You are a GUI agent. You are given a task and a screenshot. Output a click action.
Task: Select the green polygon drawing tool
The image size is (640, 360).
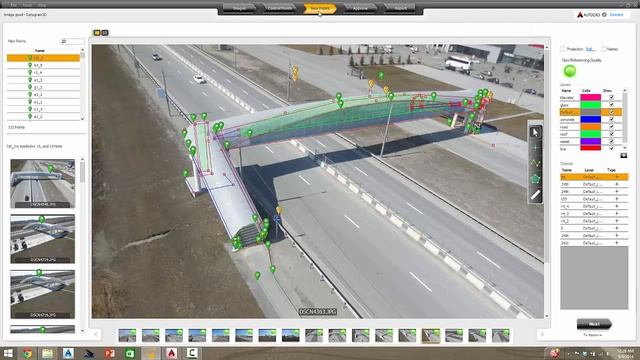535,179
